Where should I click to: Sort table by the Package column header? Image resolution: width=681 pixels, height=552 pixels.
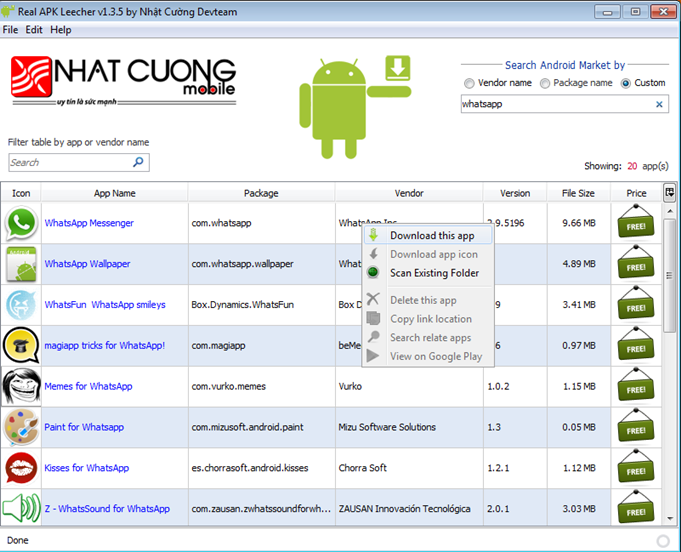tap(261, 193)
